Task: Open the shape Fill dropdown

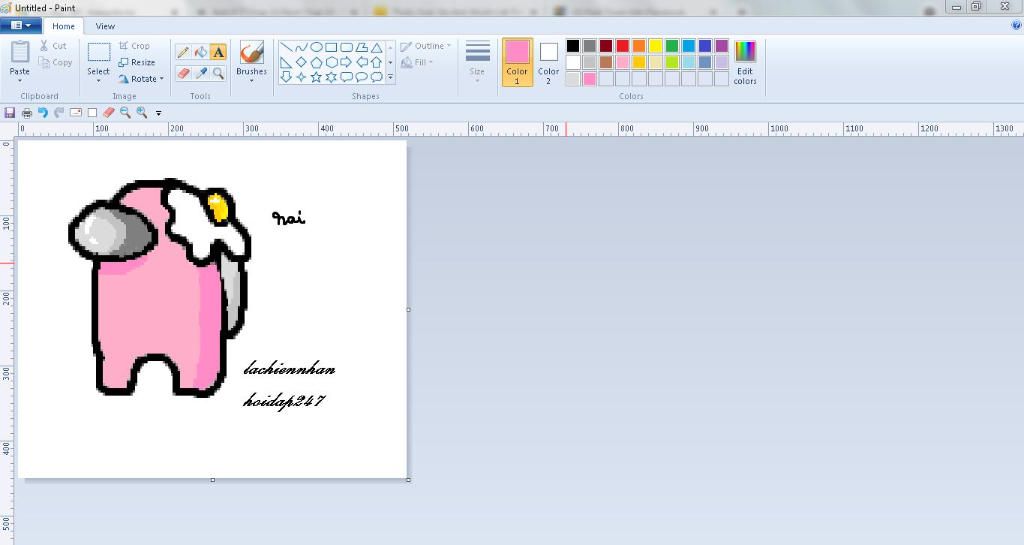Action: (417, 63)
